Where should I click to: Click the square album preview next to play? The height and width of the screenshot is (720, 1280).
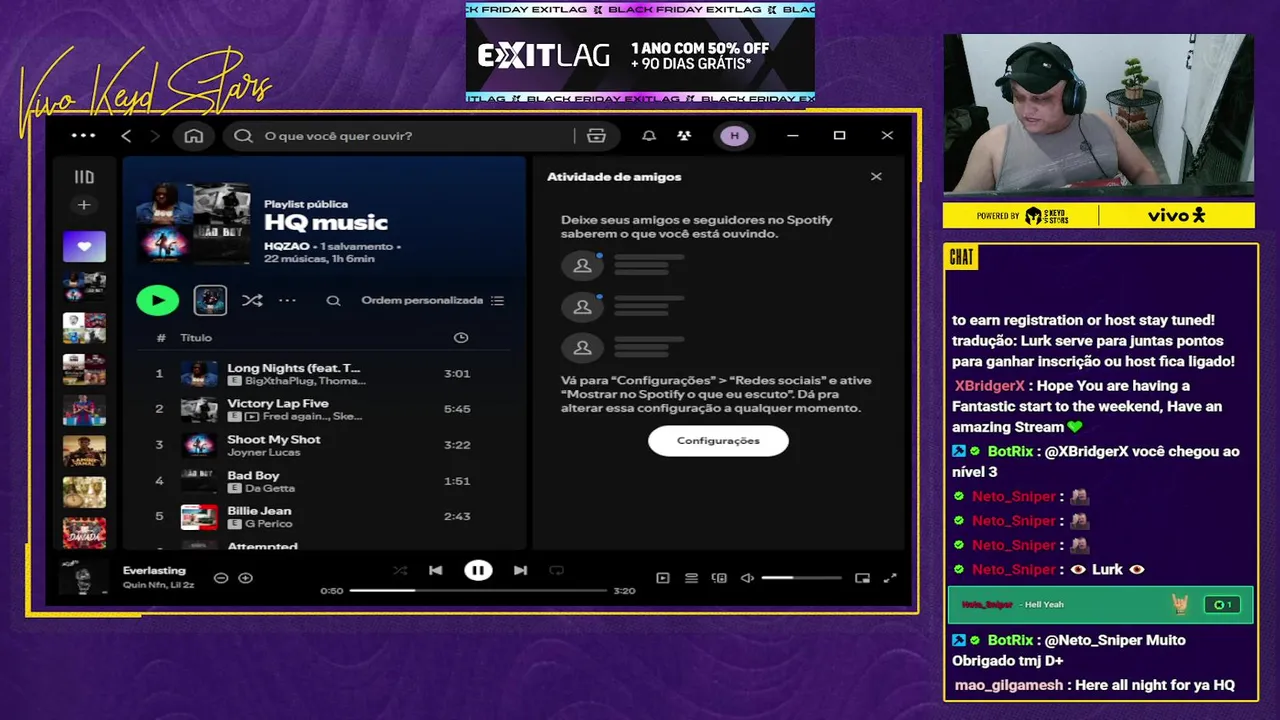[x=210, y=300]
